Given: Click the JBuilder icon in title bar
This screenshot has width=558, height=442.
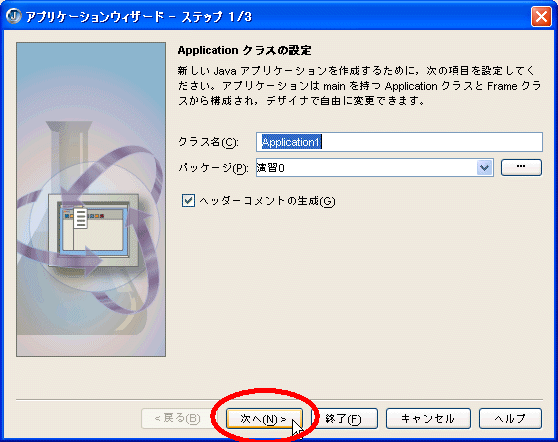Looking at the screenshot, I should click(x=14, y=16).
